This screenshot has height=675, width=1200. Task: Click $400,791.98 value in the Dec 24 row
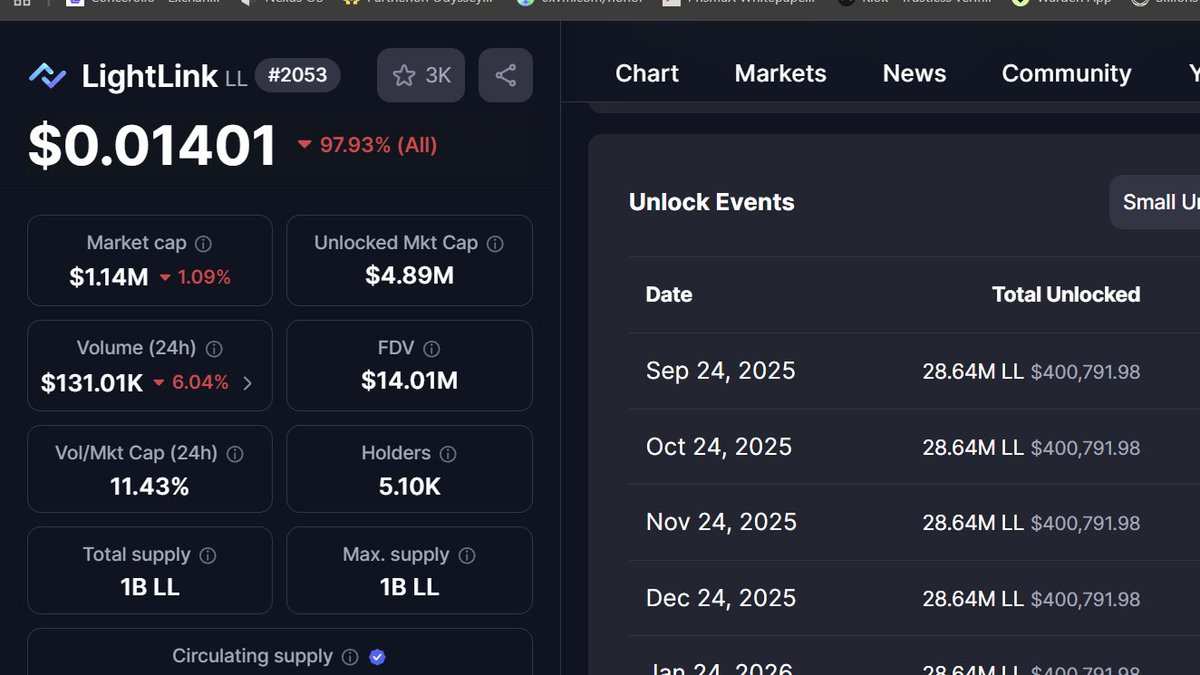(1085, 599)
